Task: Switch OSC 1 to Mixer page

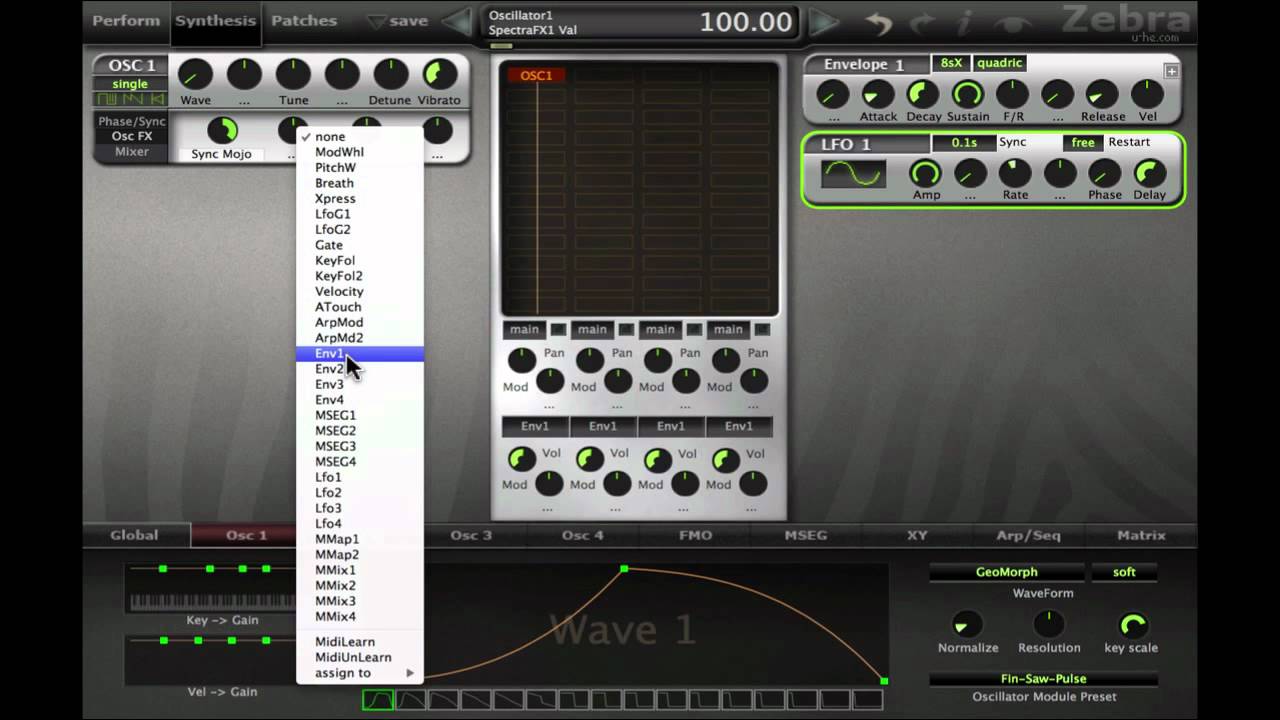Action: point(131,152)
